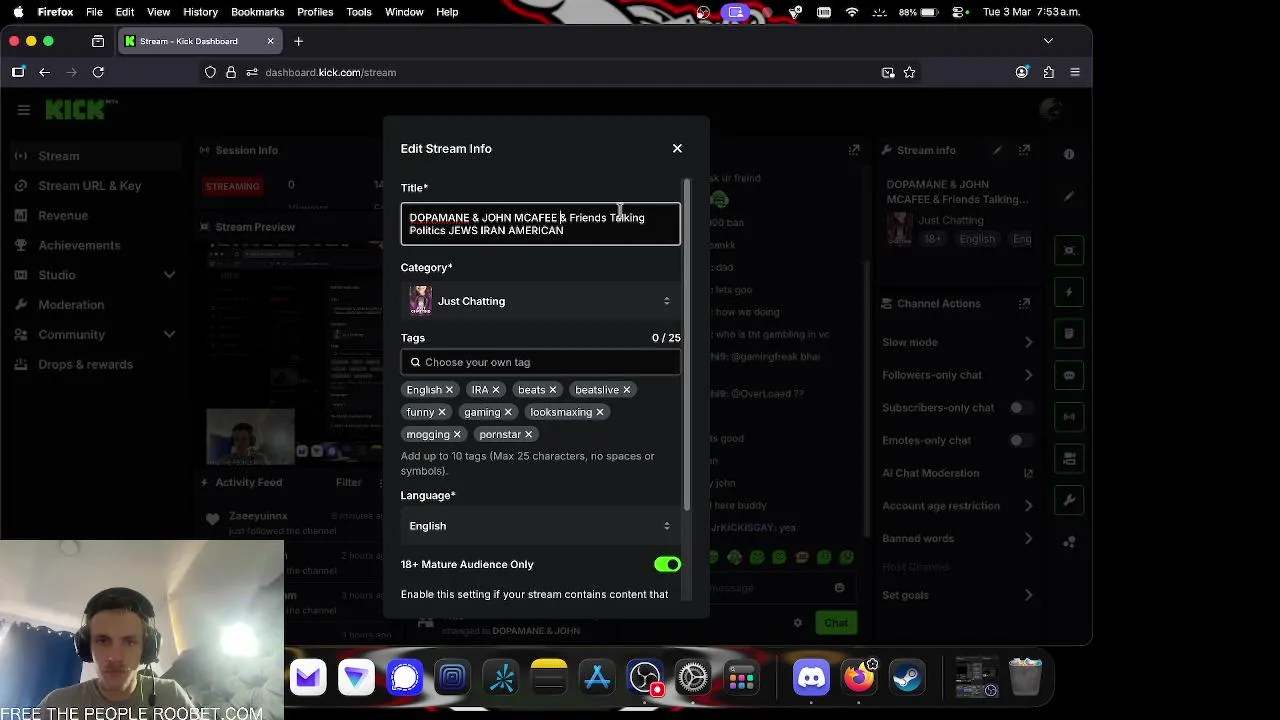The height and width of the screenshot is (720, 1280).
Task: Click into the stream Title text field
Action: point(540,224)
